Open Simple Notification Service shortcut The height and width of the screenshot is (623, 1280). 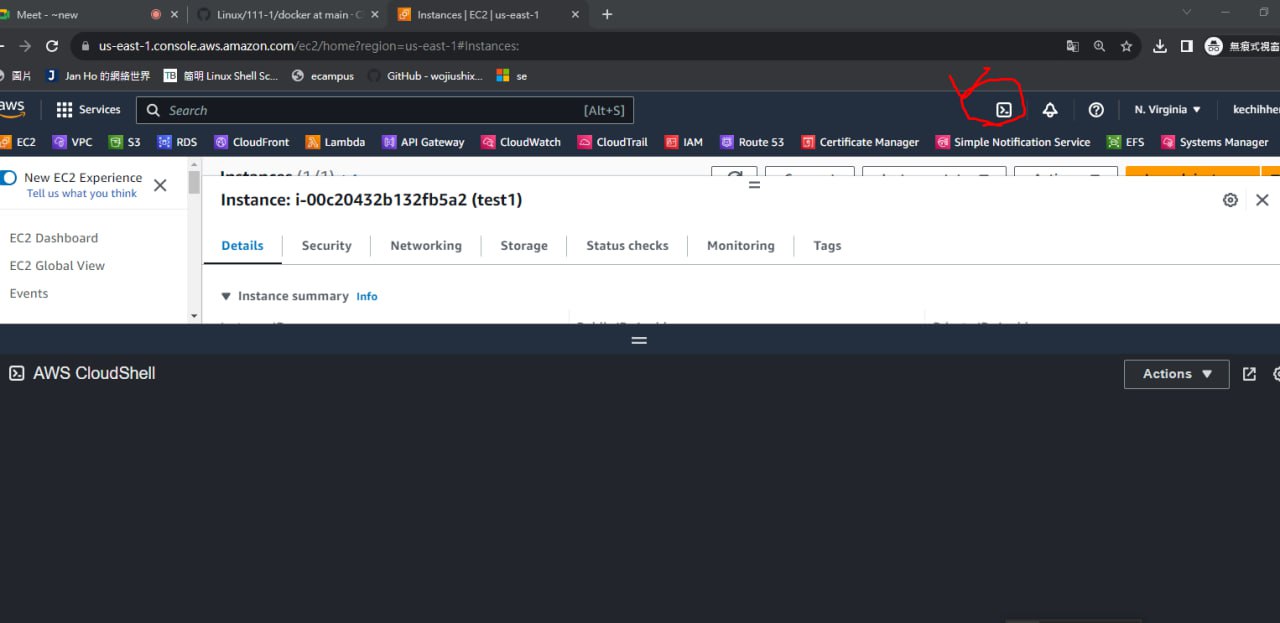tap(1013, 142)
